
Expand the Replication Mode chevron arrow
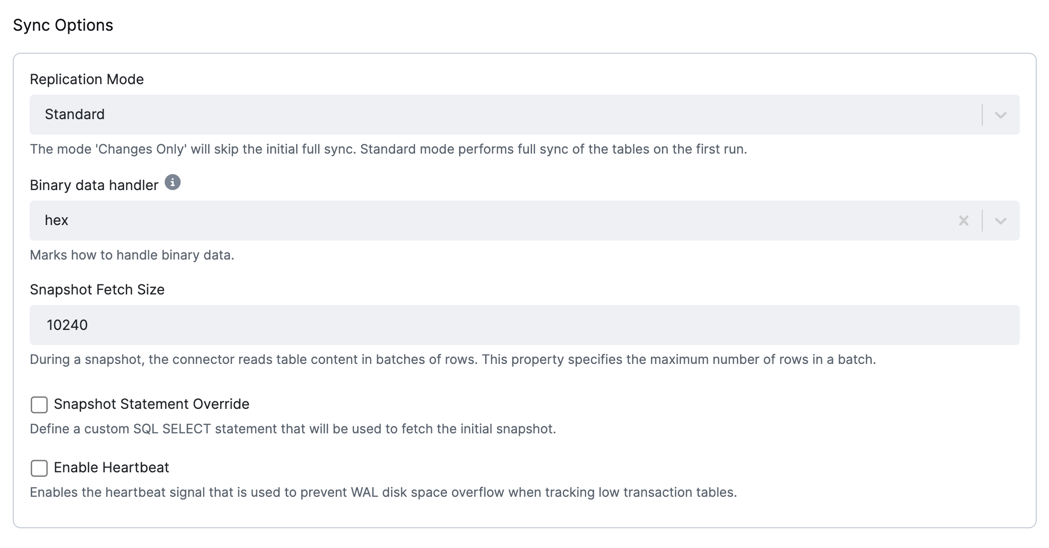(x=1000, y=115)
